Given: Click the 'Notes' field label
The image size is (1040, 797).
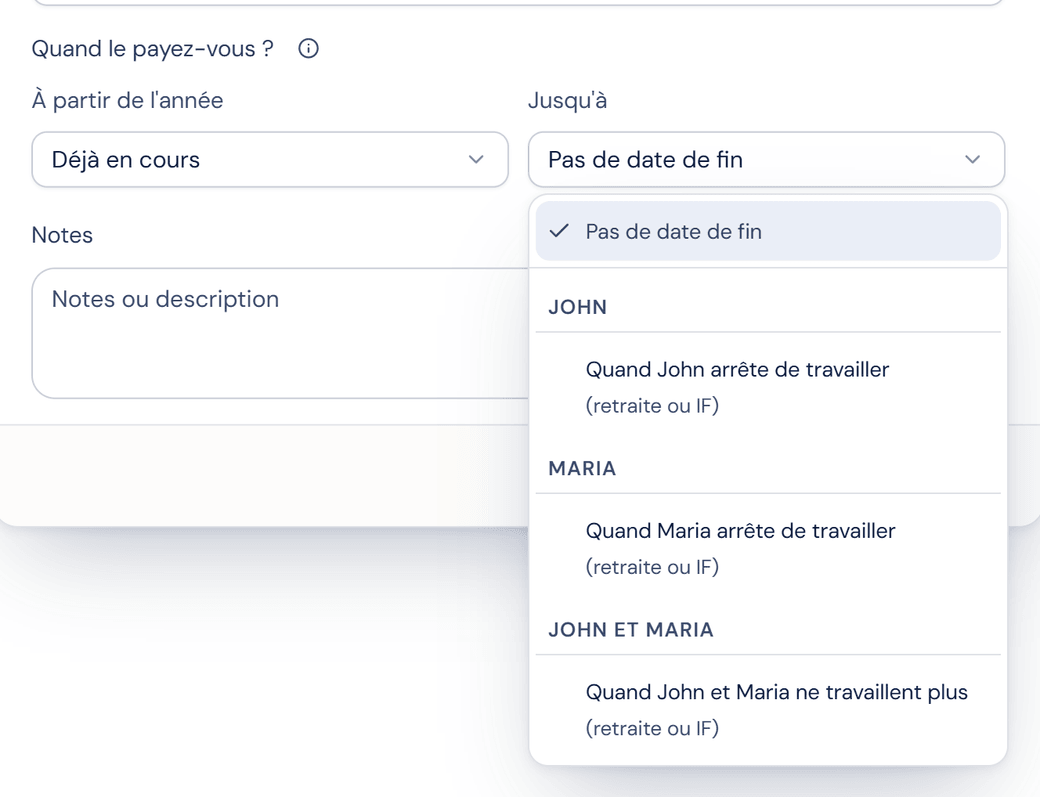Looking at the screenshot, I should tap(62, 235).
